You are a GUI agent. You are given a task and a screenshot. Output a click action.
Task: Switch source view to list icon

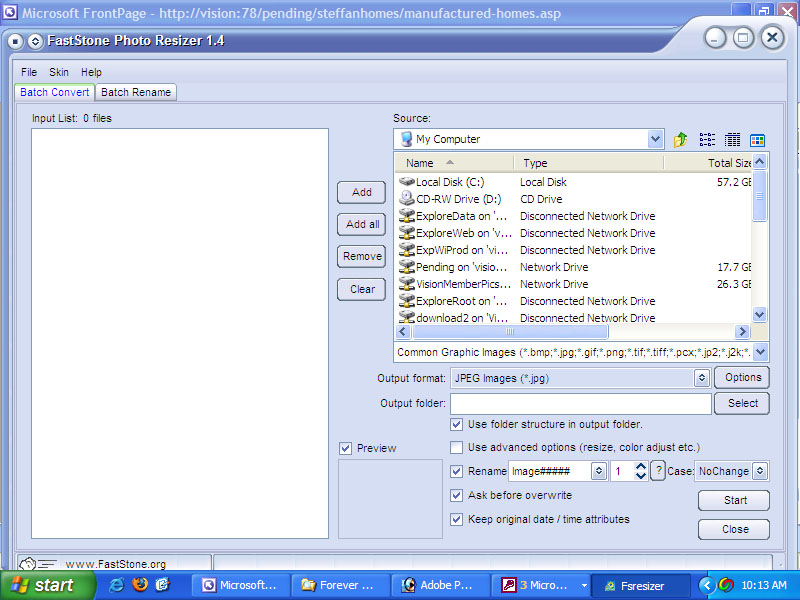click(x=707, y=140)
